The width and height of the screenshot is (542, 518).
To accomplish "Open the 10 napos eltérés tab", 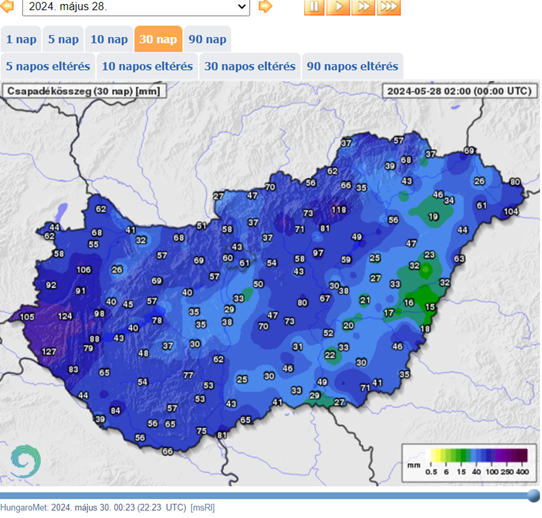I will pyautogui.click(x=147, y=66).
